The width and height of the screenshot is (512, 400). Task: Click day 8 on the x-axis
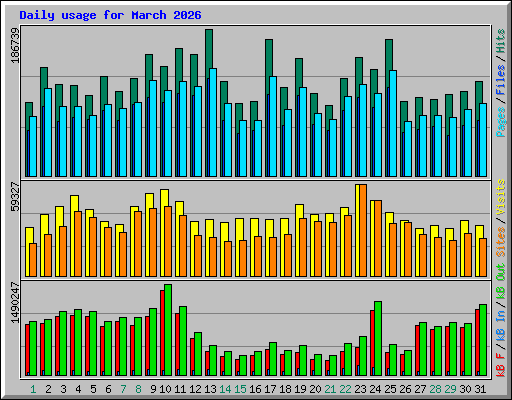(x=138, y=389)
